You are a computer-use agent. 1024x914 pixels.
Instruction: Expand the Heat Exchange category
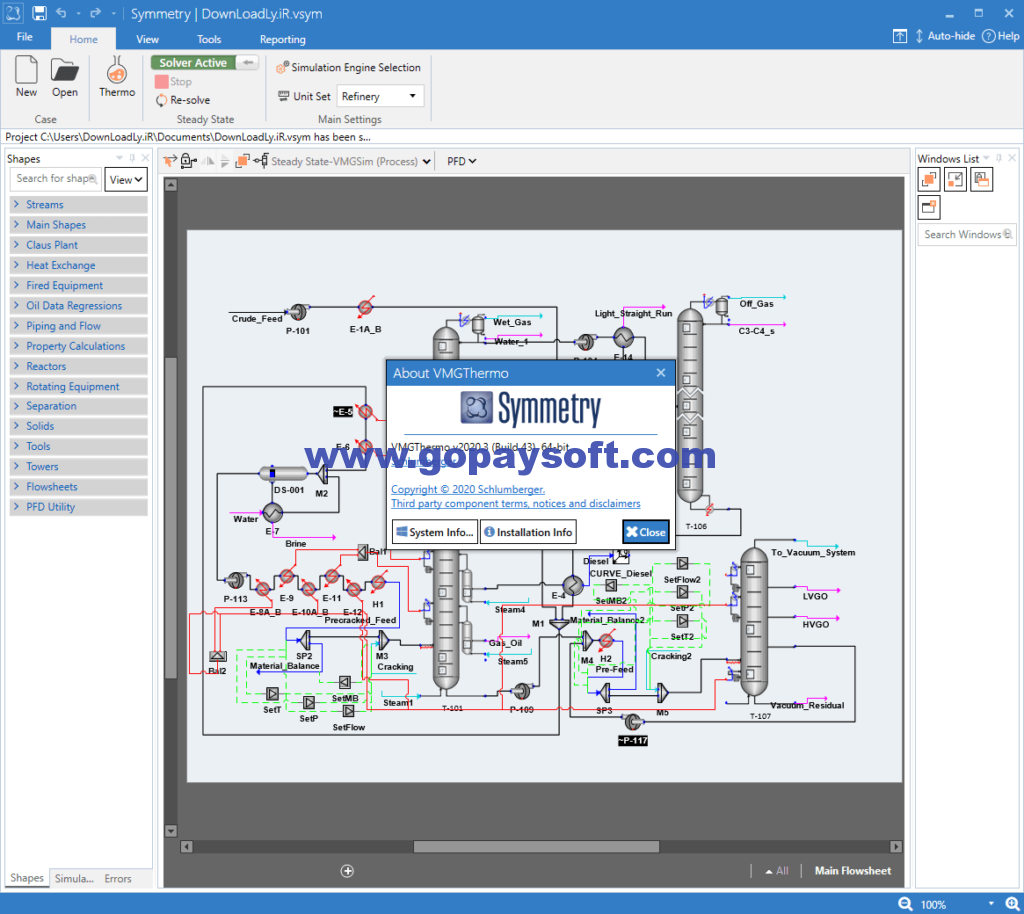coord(78,265)
